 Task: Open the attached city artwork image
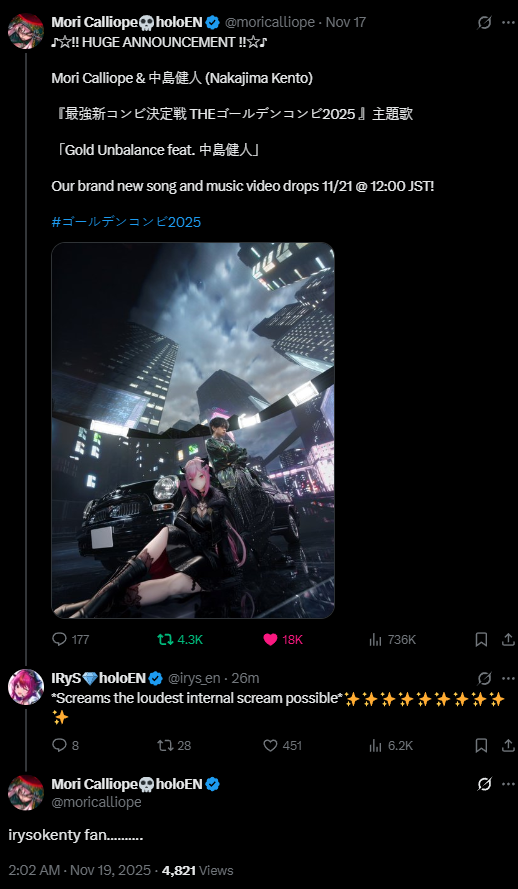point(193,430)
